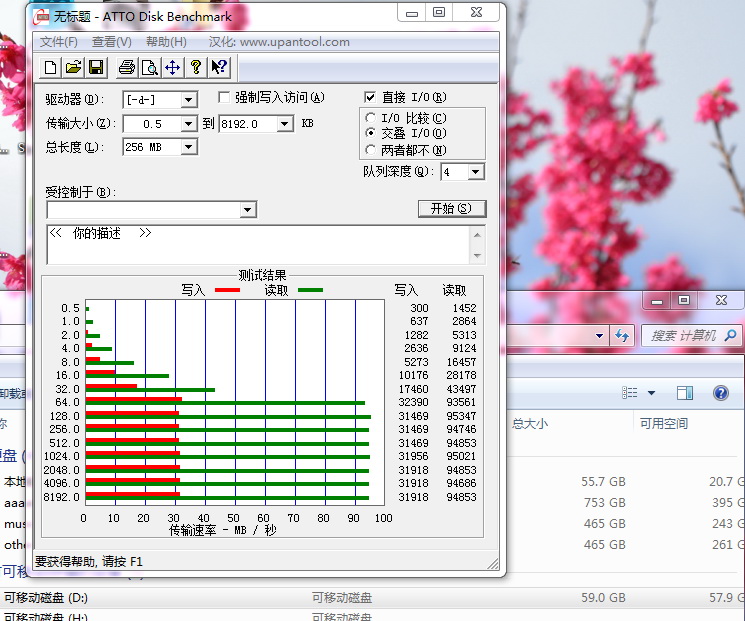The image size is (745, 621).
Task: Toggle the preview pane icon in Explorer
Action: pyautogui.click(x=685, y=392)
